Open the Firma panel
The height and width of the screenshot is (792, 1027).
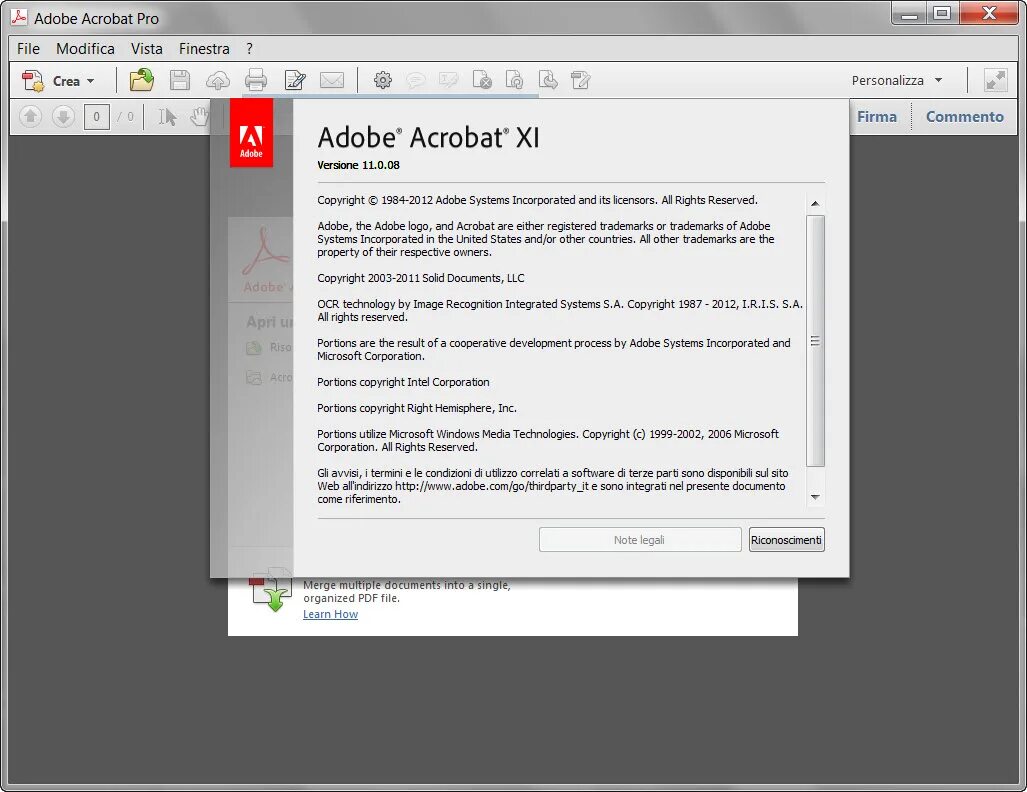pos(876,117)
